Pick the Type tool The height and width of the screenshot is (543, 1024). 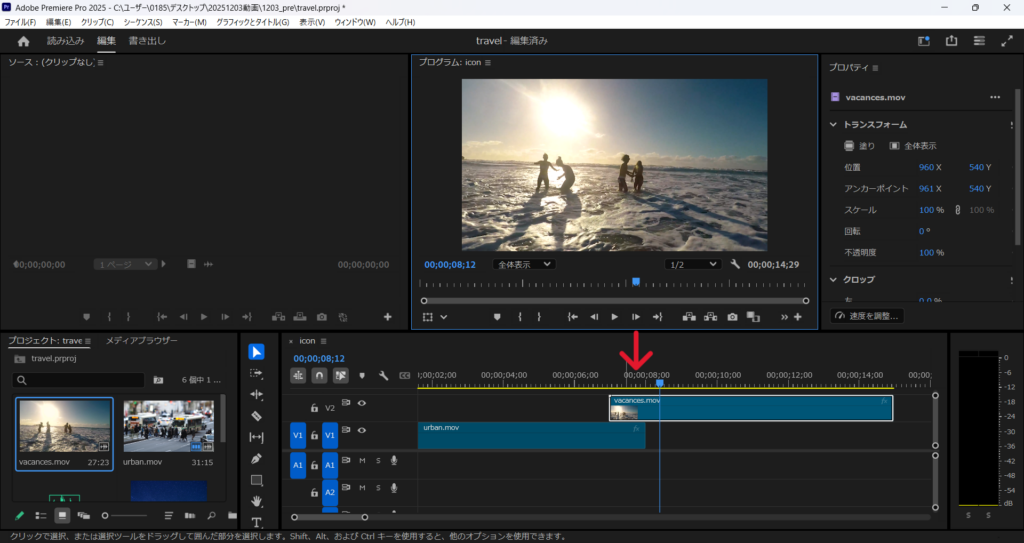pos(256,522)
